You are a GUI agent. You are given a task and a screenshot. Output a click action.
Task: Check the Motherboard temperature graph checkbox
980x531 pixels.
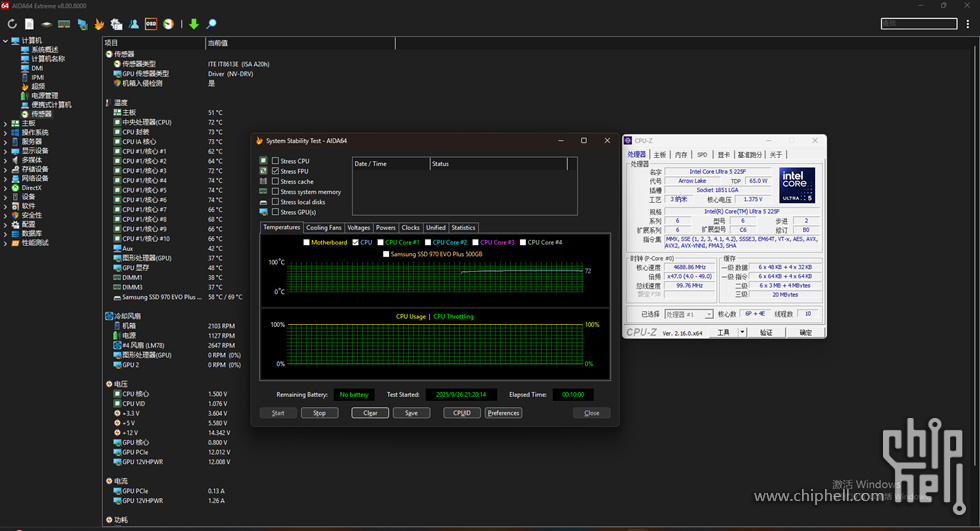coord(306,242)
